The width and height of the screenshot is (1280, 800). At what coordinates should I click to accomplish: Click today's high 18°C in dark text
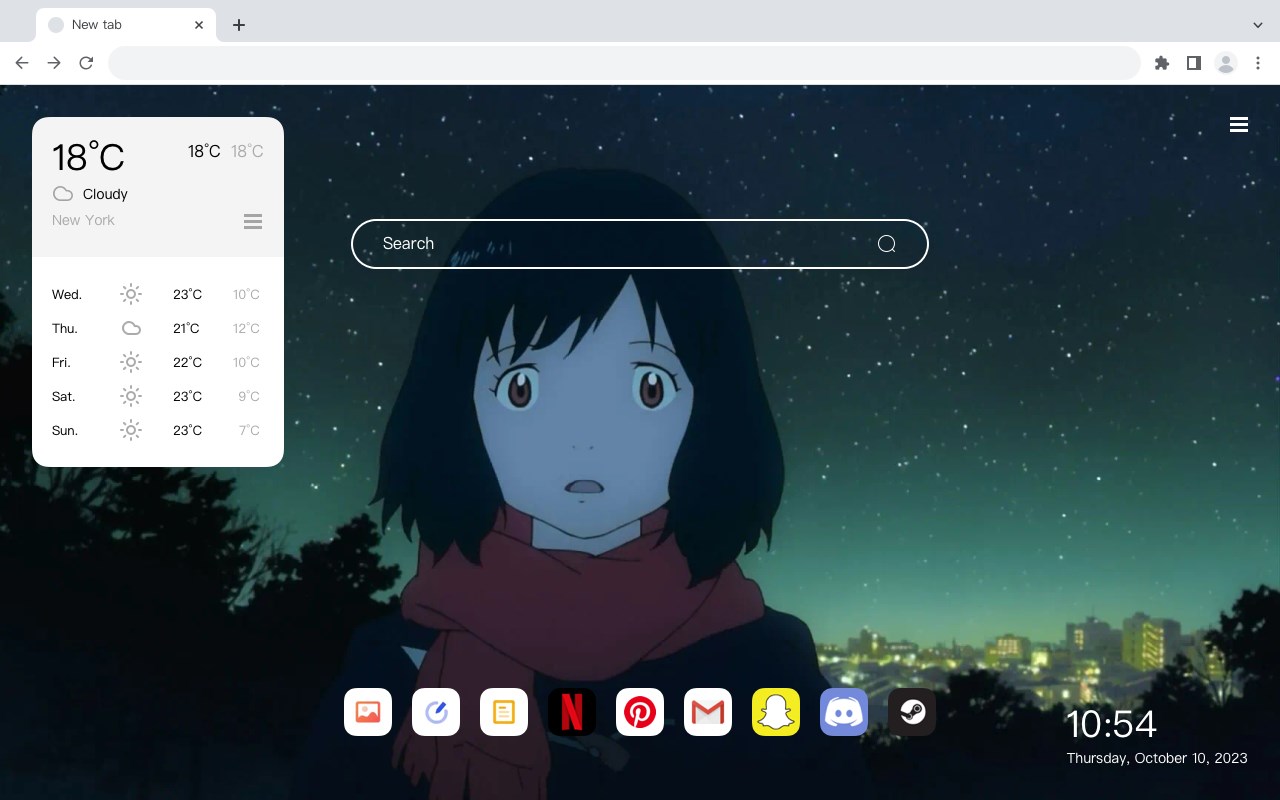pyautogui.click(x=204, y=151)
